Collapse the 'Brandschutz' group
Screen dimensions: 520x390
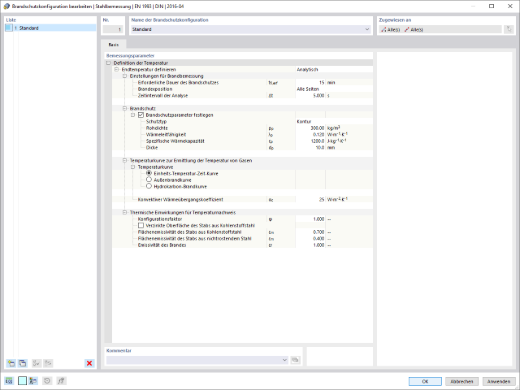[x=125, y=108]
